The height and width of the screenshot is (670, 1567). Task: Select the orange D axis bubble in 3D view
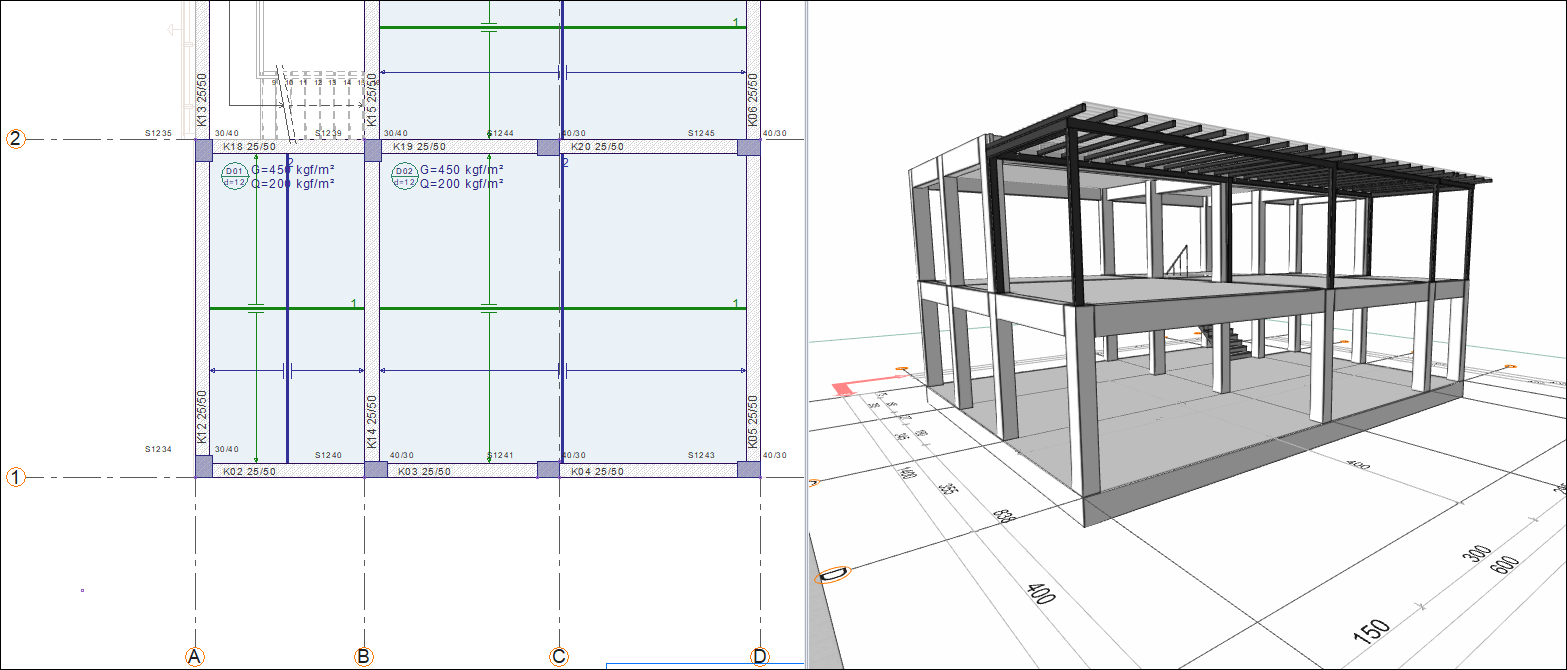[833, 574]
